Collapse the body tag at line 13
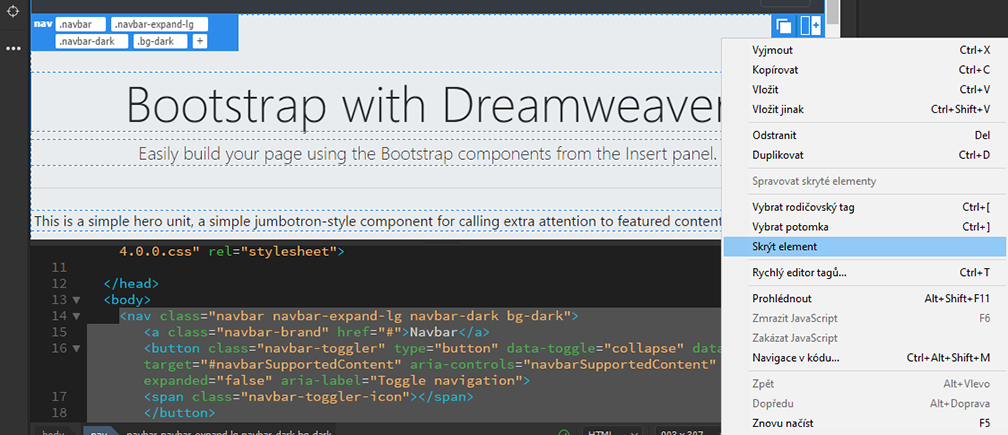This screenshot has width=1008, height=435. pos(77,300)
